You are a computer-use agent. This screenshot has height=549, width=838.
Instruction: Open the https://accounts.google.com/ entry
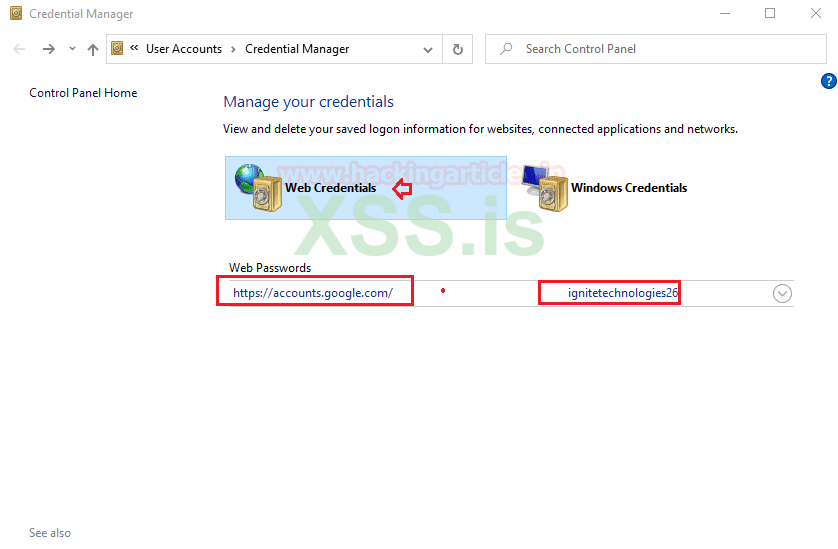313,293
